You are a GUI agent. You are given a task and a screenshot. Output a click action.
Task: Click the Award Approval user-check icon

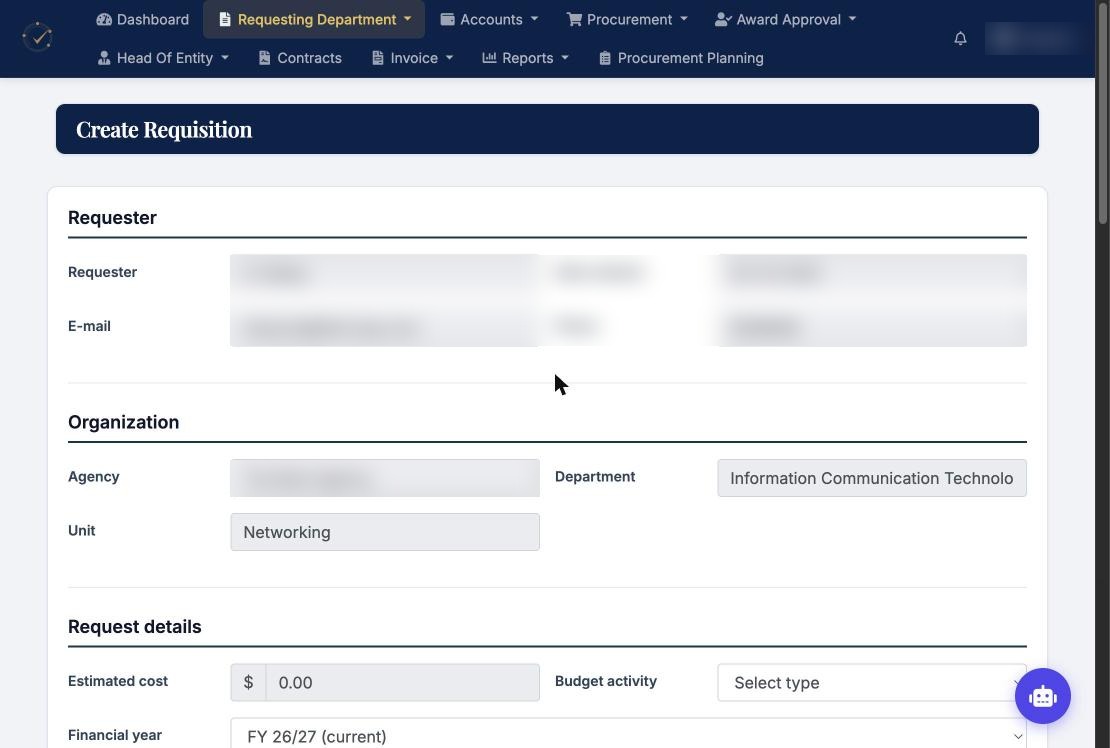[723, 19]
